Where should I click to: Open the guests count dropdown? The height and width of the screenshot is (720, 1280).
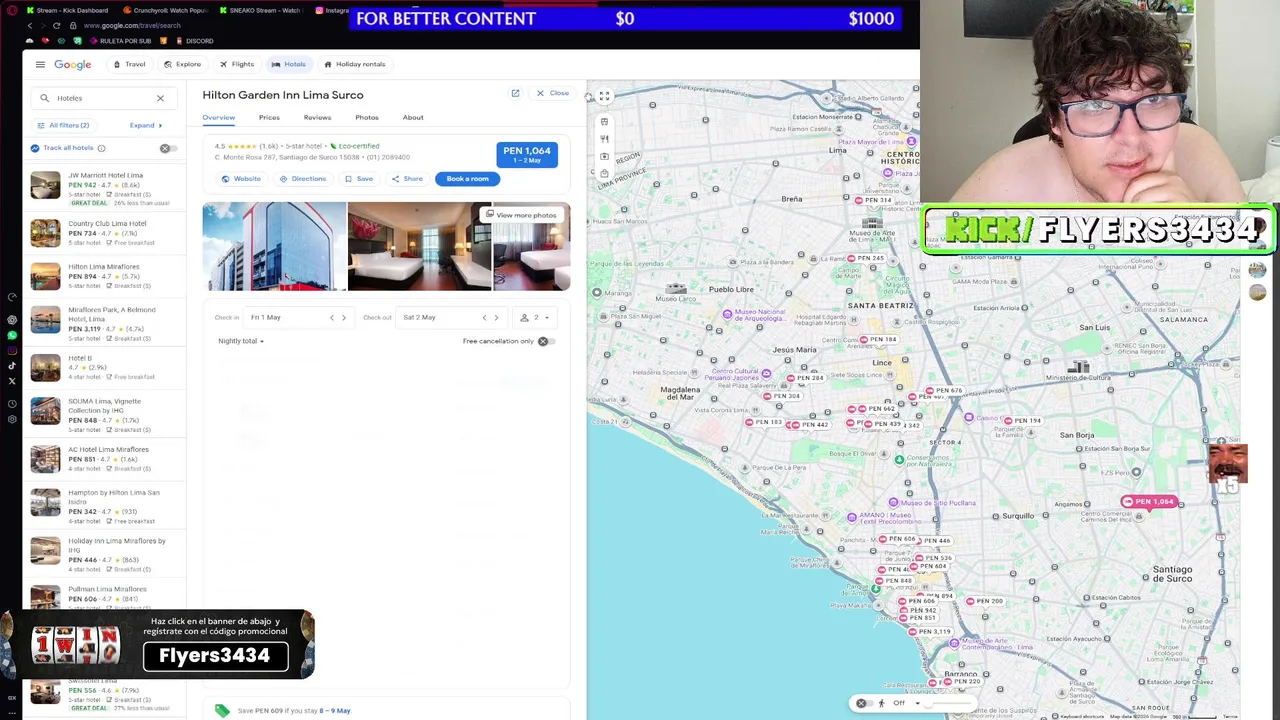click(x=535, y=317)
